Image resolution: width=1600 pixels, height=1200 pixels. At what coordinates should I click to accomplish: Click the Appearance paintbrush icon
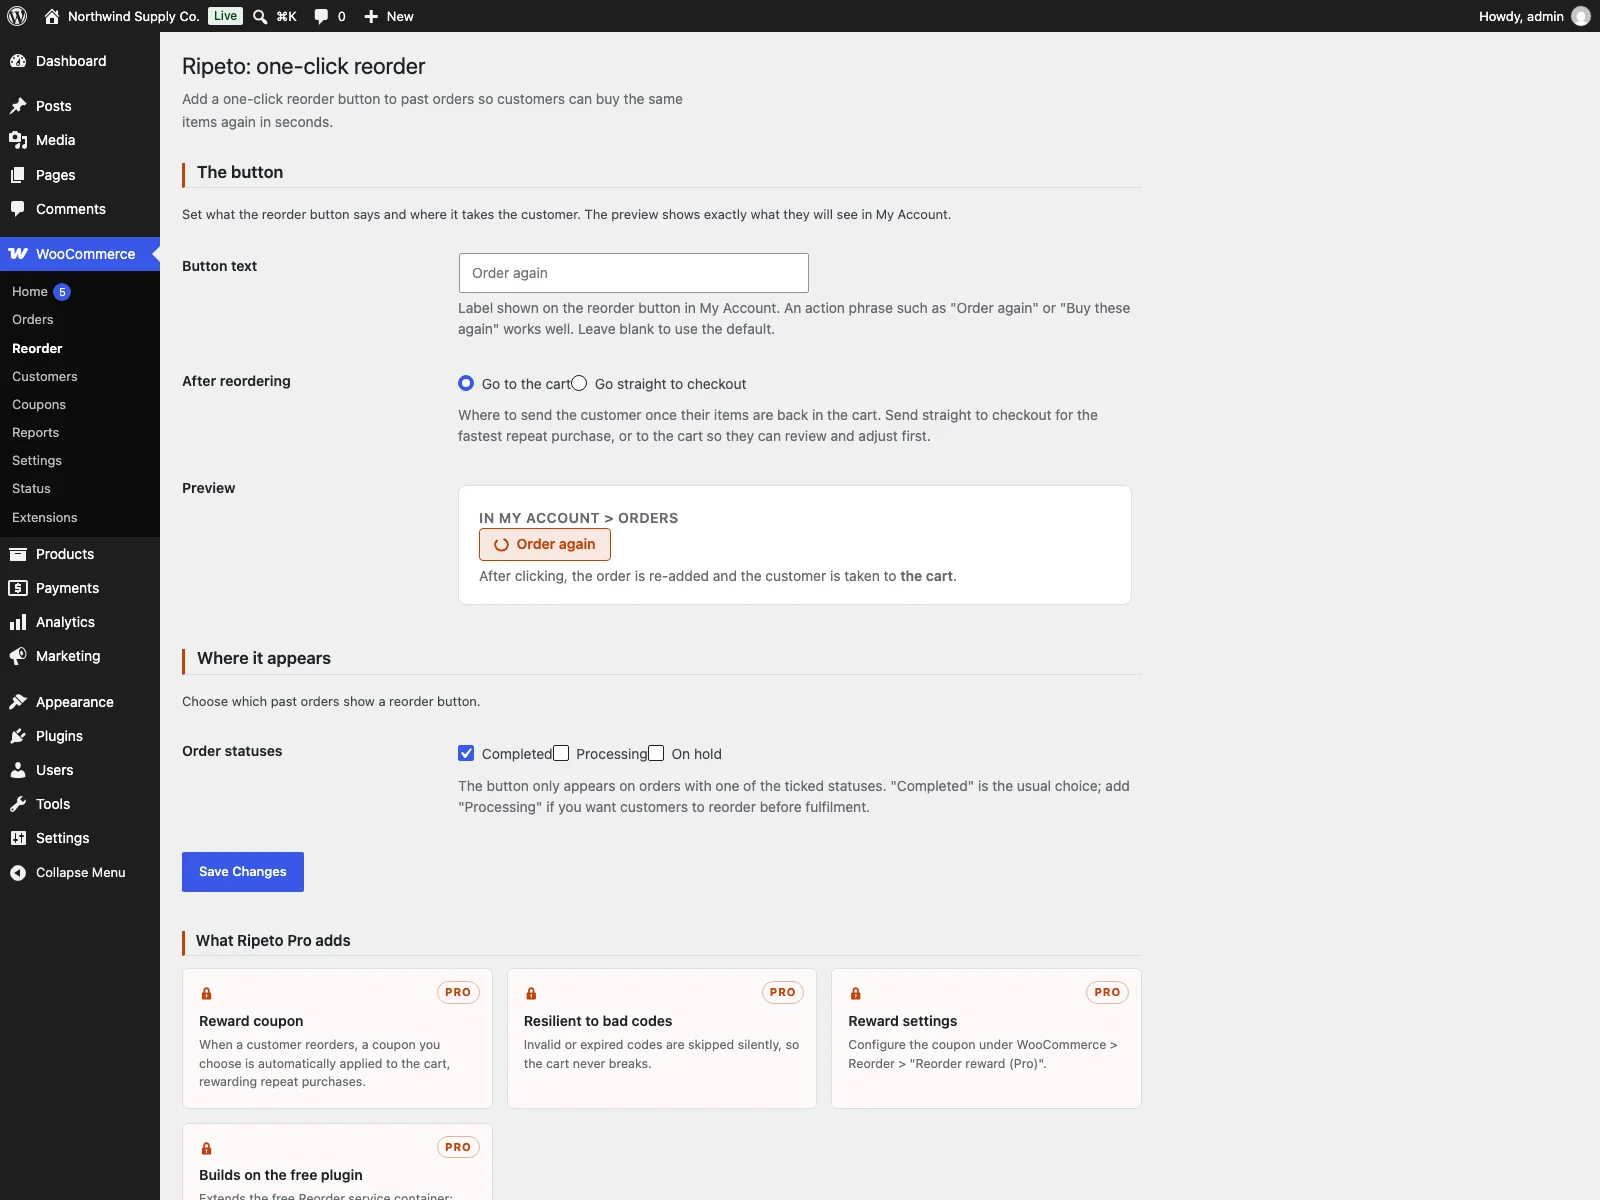[18, 702]
